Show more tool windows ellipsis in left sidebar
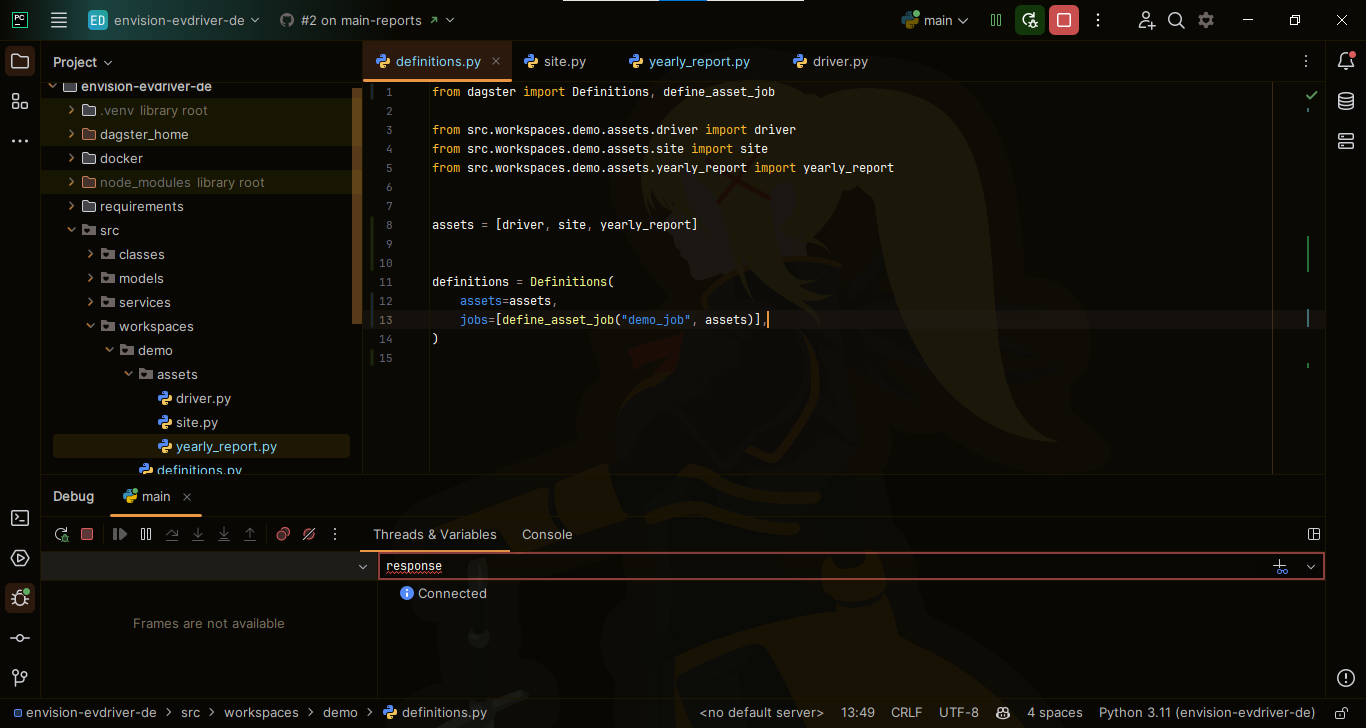The width and height of the screenshot is (1366, 728). 20,141
